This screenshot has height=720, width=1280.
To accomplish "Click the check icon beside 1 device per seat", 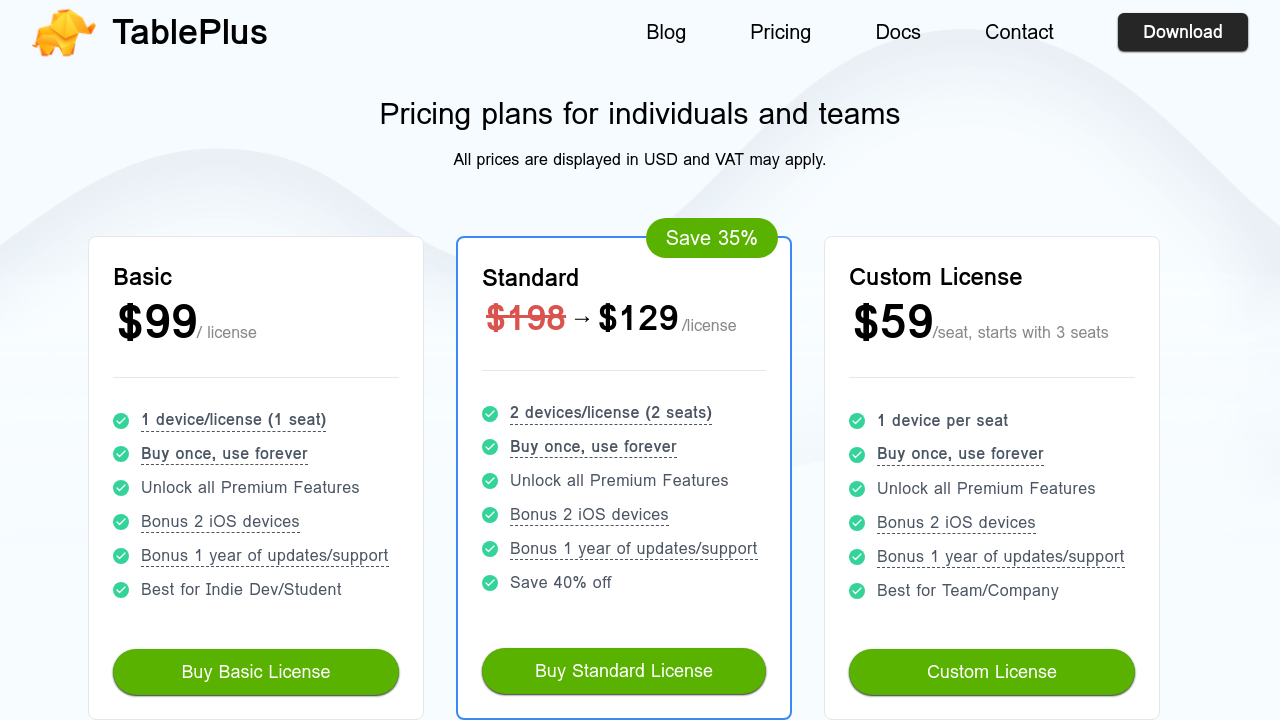I will coord(857,421).
